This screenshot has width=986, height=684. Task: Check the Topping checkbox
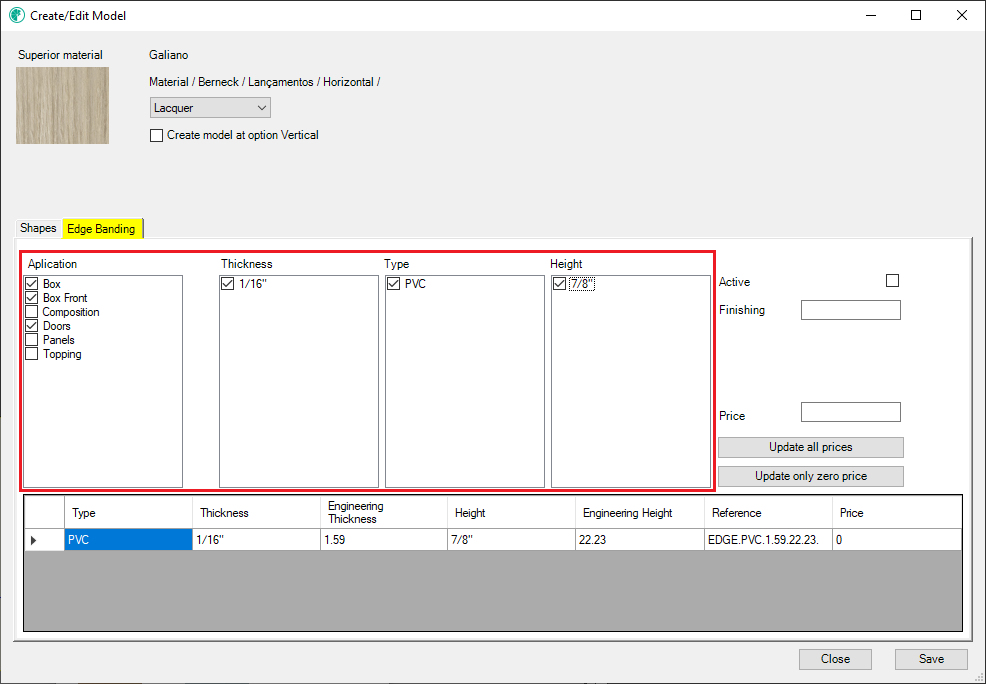coord(31,353)
